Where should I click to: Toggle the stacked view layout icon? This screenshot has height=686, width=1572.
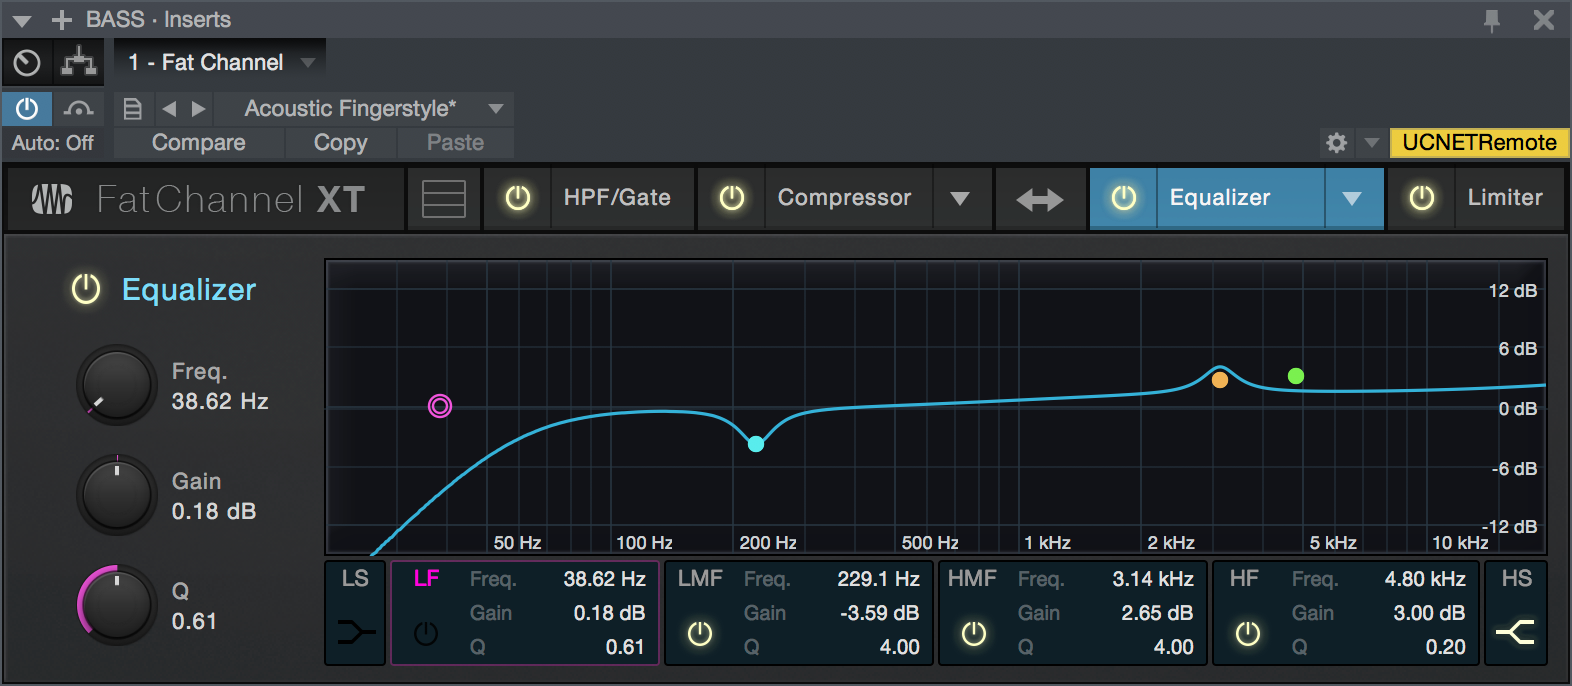pos(444,199)
